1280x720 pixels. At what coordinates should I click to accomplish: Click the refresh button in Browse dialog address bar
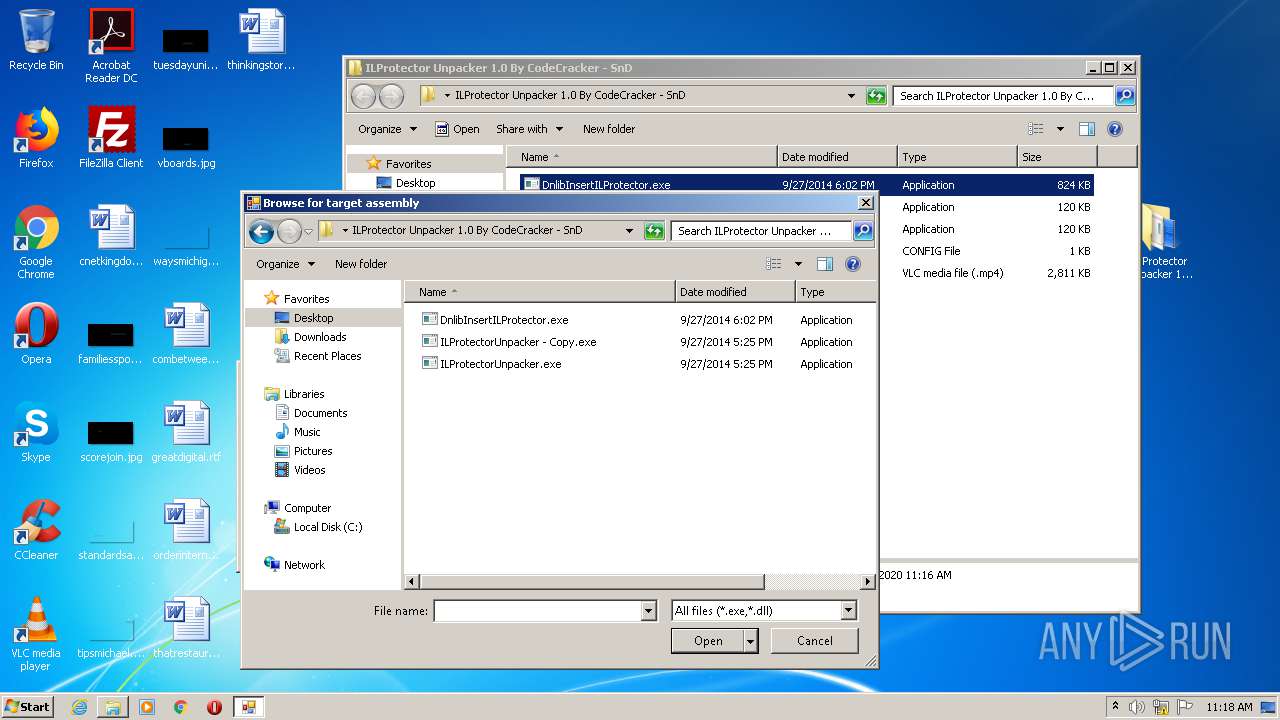pos(654,231)
